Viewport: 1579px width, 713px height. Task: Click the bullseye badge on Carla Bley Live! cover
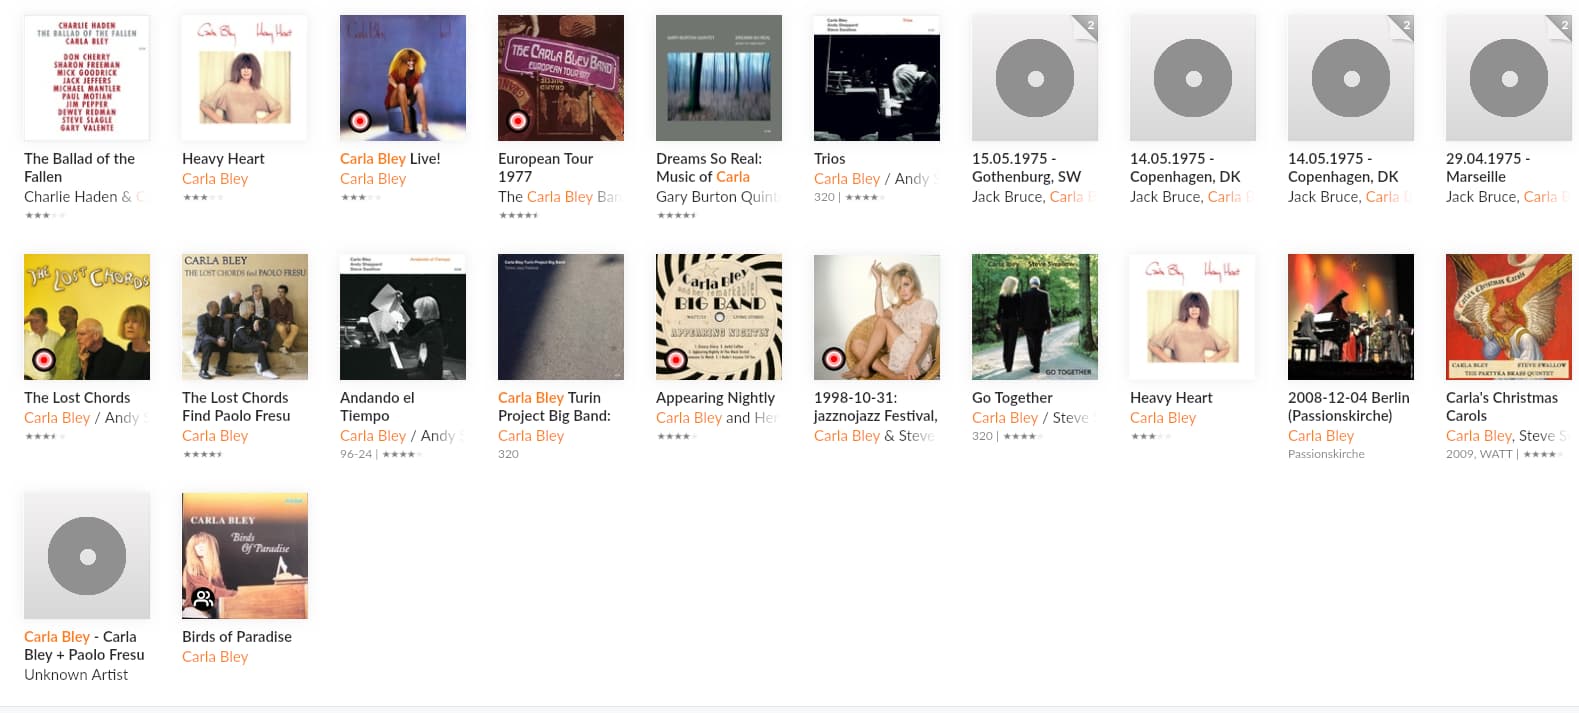[x=359, y=121]
